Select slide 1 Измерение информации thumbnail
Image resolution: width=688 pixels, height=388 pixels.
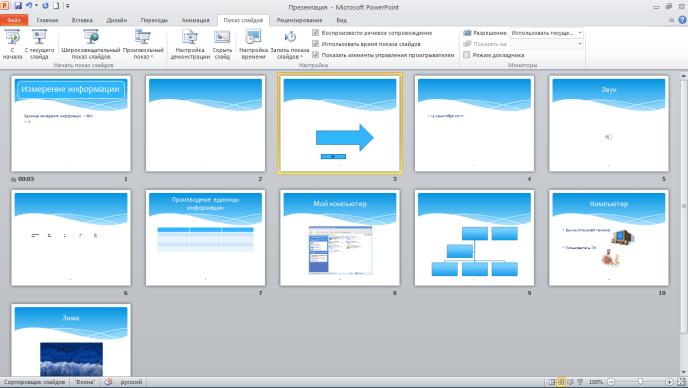[71, 123]
